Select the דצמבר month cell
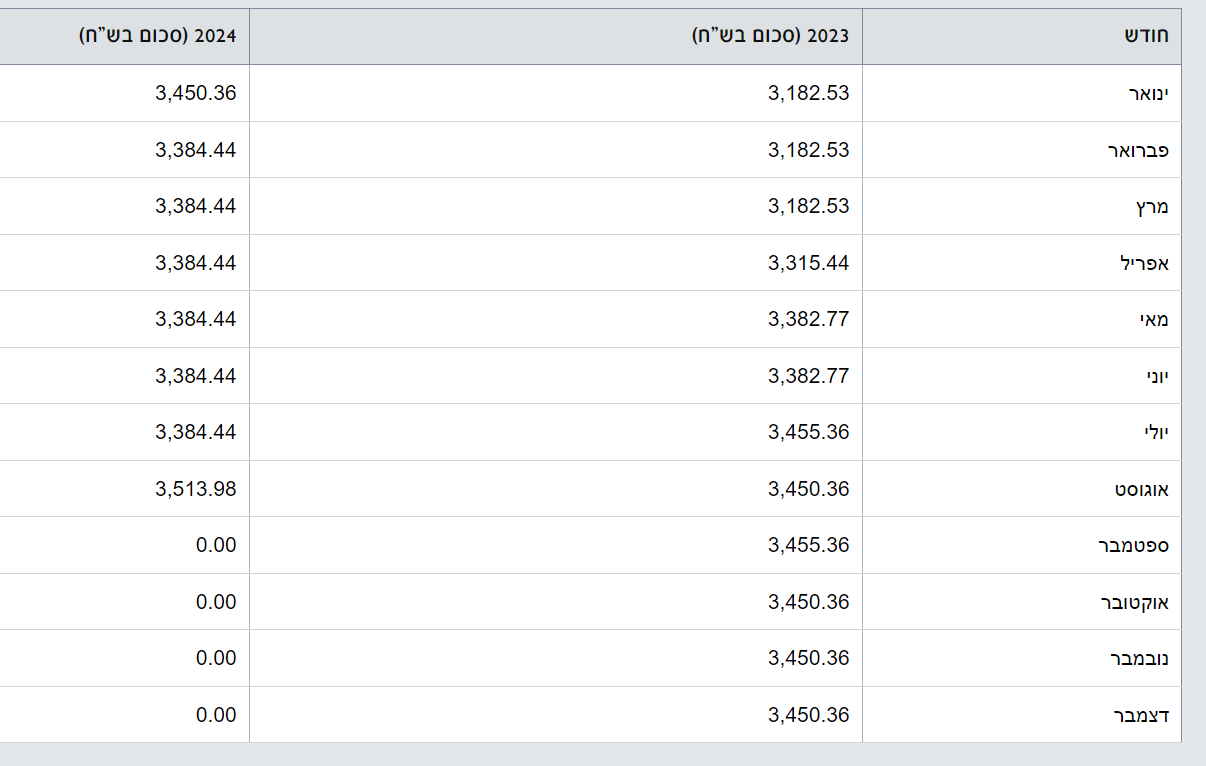1206x766 pixels. point(1141,715)
